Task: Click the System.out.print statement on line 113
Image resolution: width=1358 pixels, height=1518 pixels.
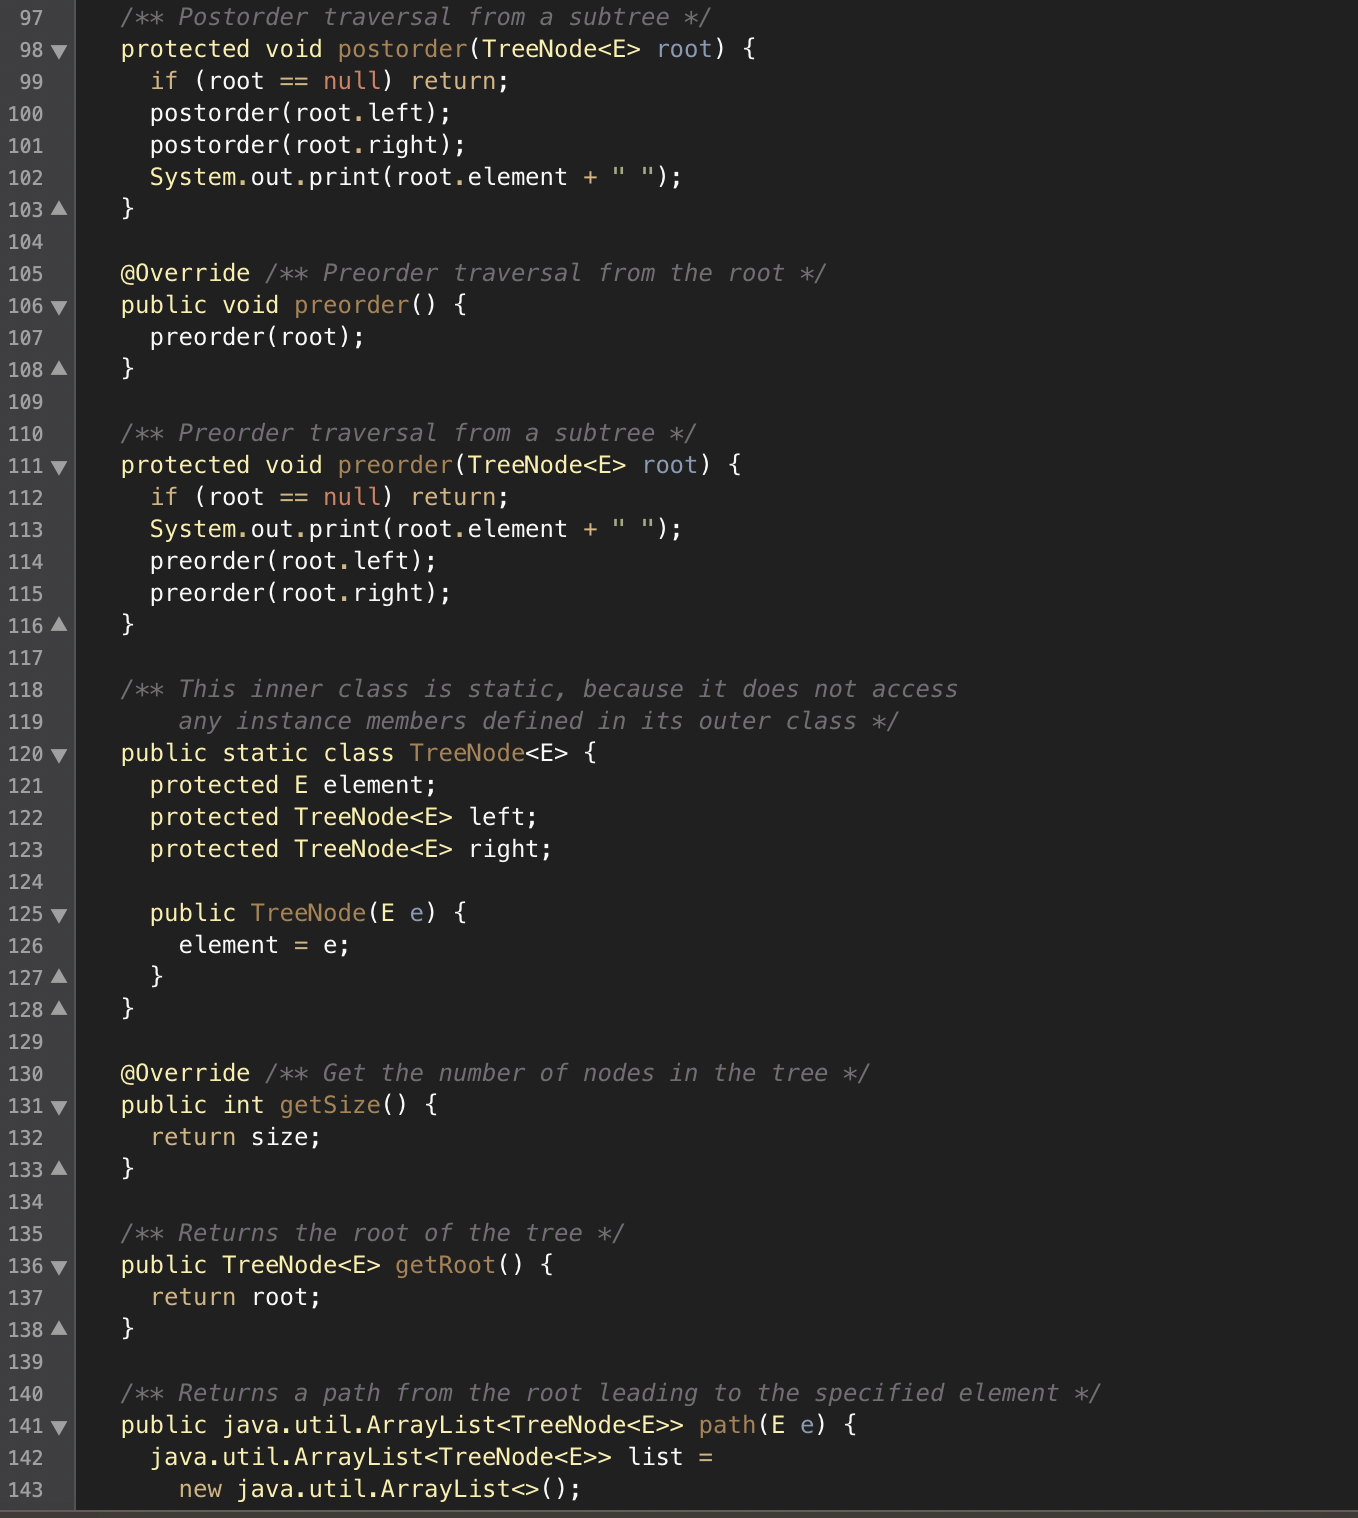Action: [415, 529]
